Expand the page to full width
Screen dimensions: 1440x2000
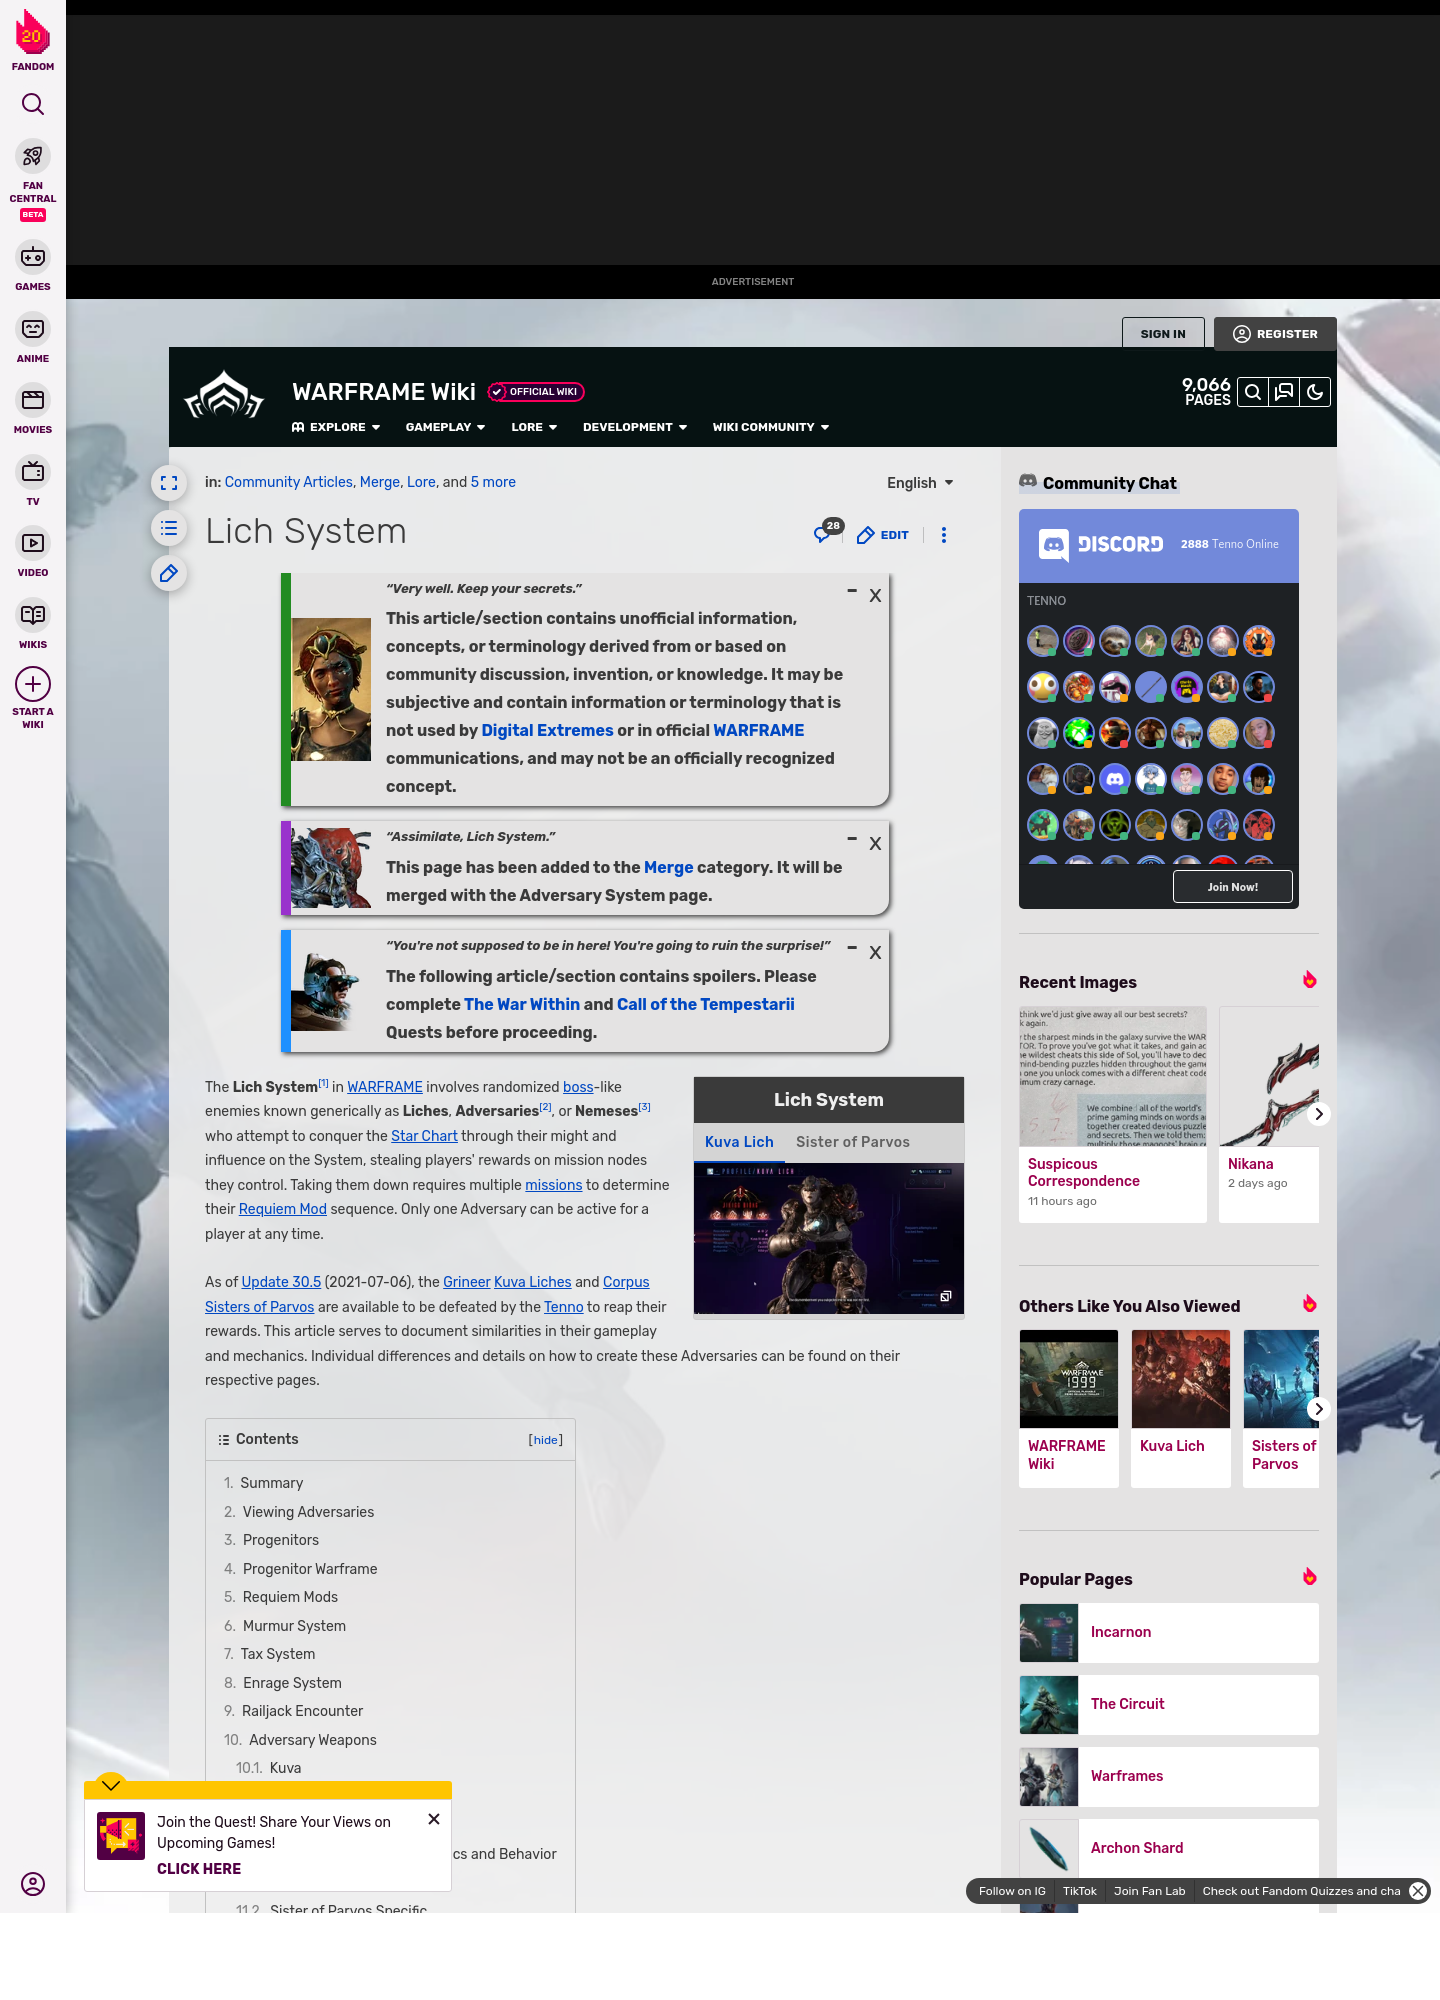(169, 483)
